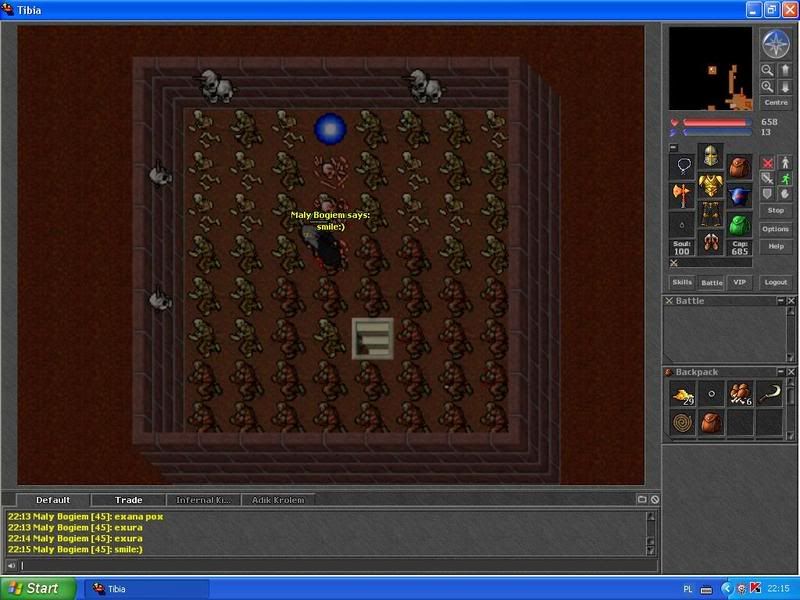Select the small ring in Backpack
The image size is (800, 600).
(711, 394)
